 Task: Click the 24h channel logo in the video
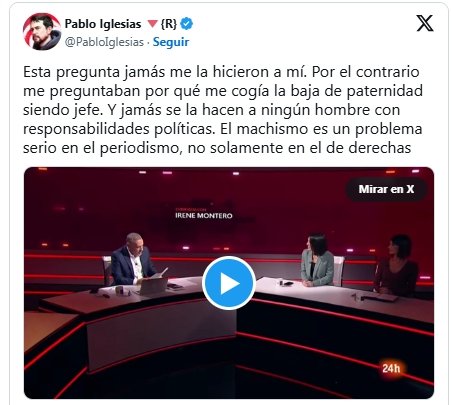[391, 368]
